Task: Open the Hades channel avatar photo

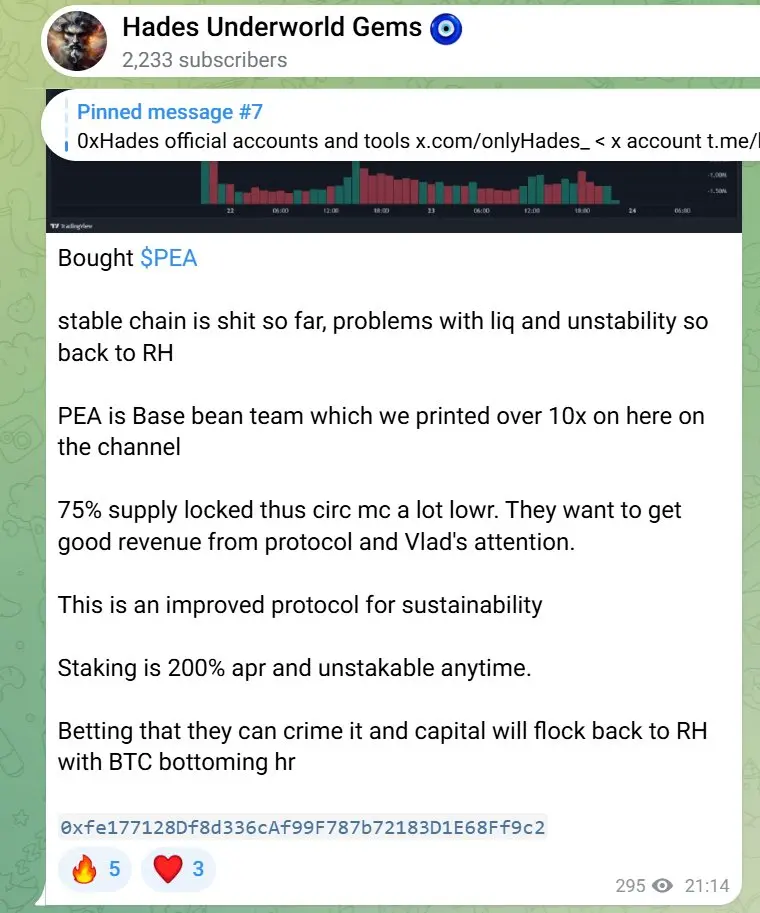Action: [77, 41]
